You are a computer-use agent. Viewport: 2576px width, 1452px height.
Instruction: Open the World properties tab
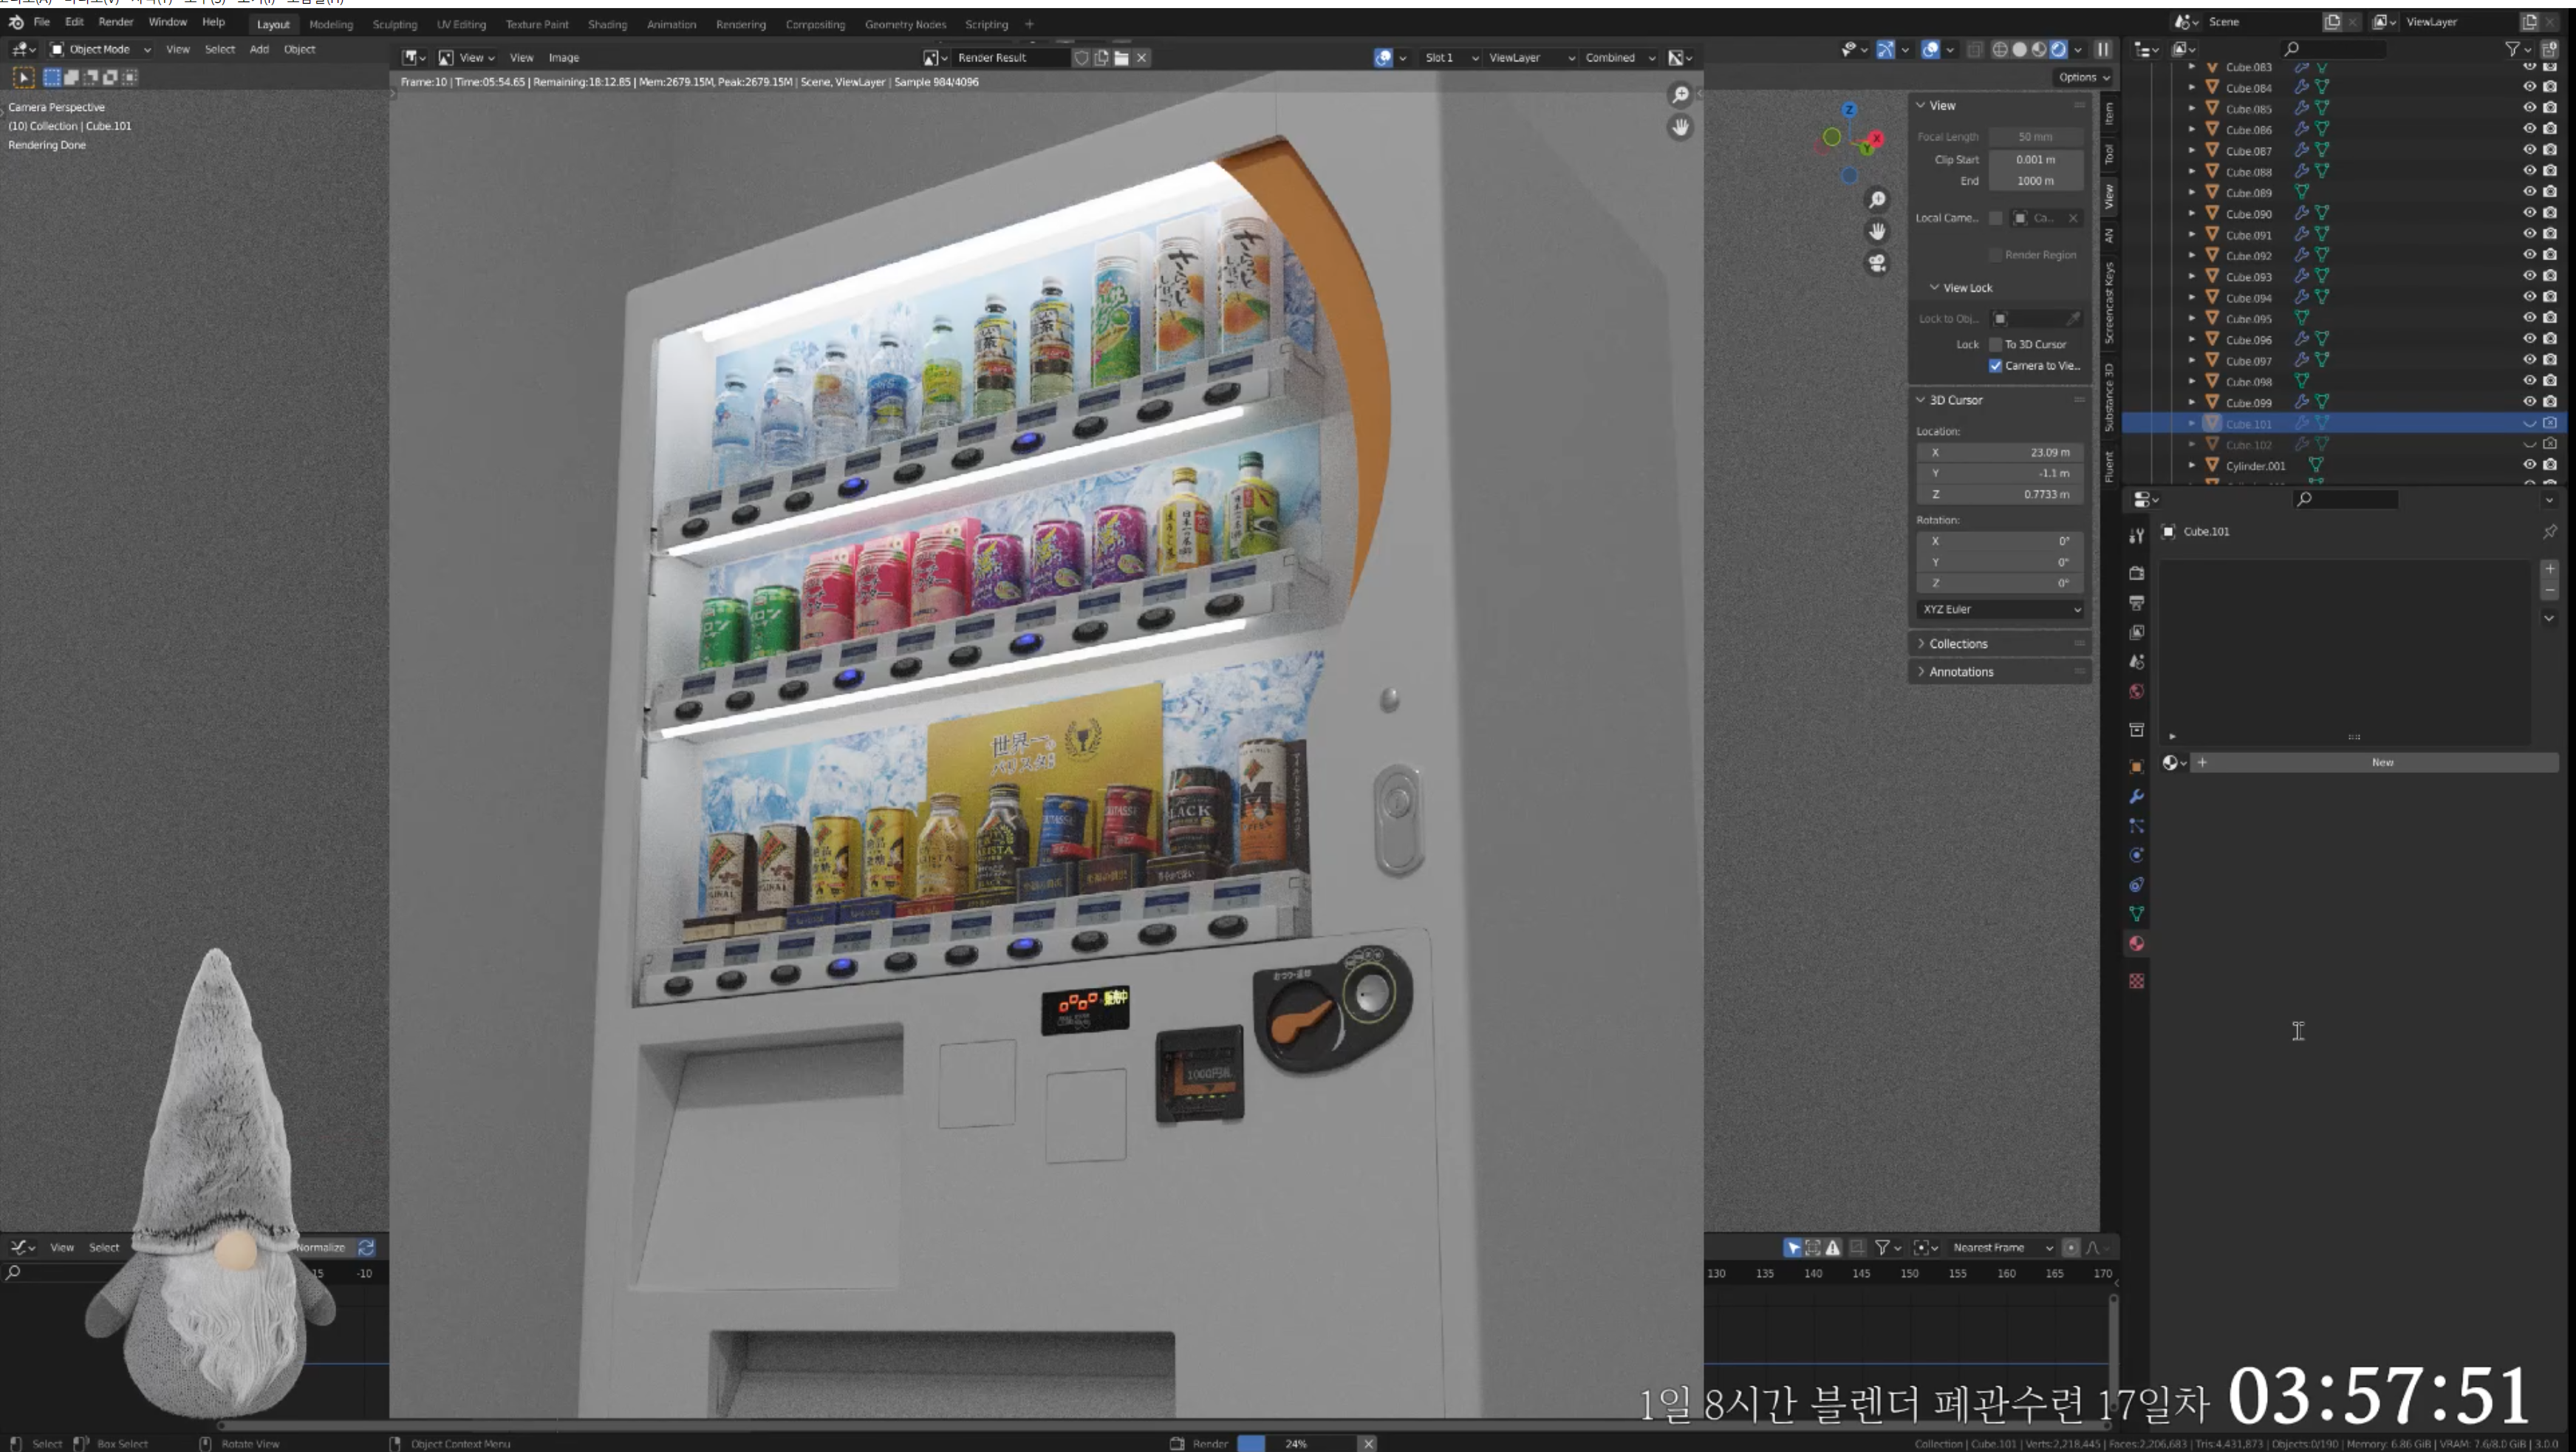click(x=2136, y=692)
